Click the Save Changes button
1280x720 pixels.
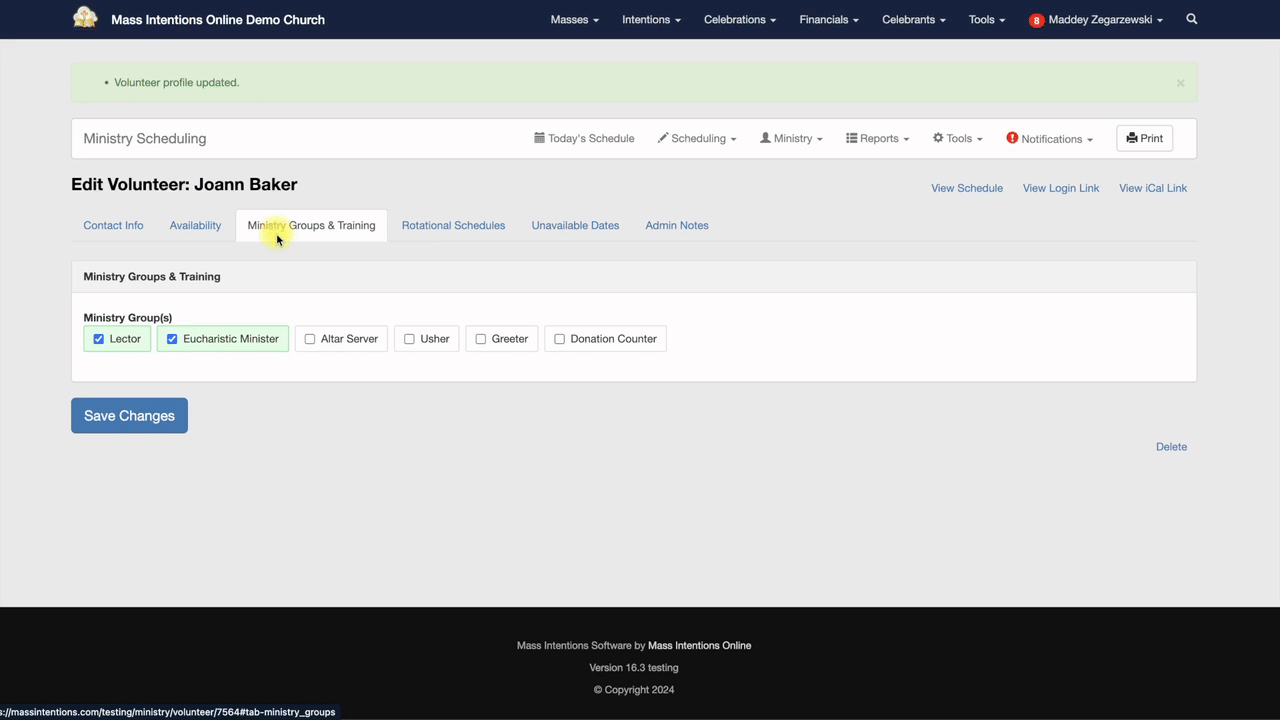129,416
